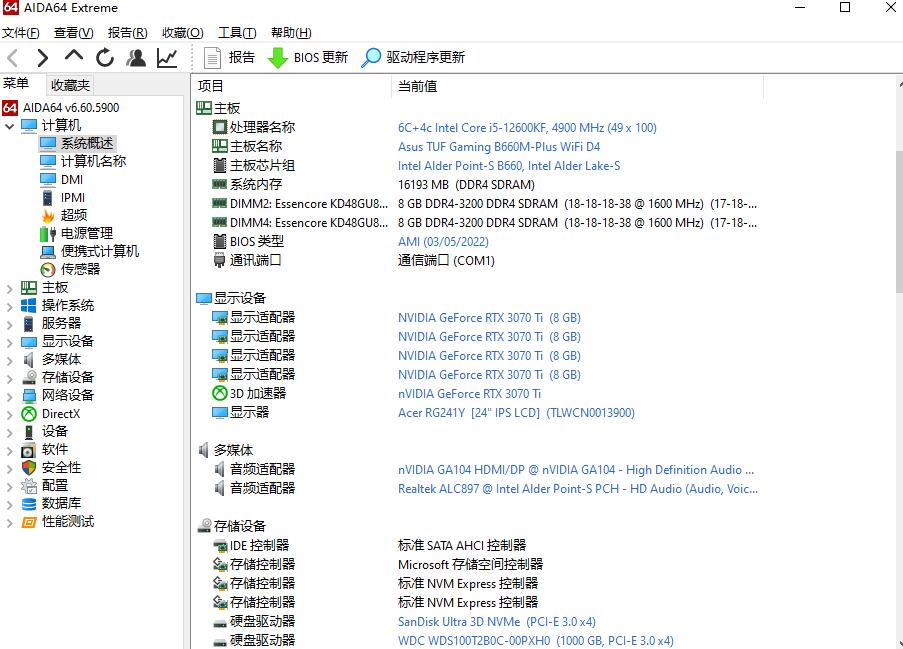Click the line chart toolbar icon

coord(166,57)
